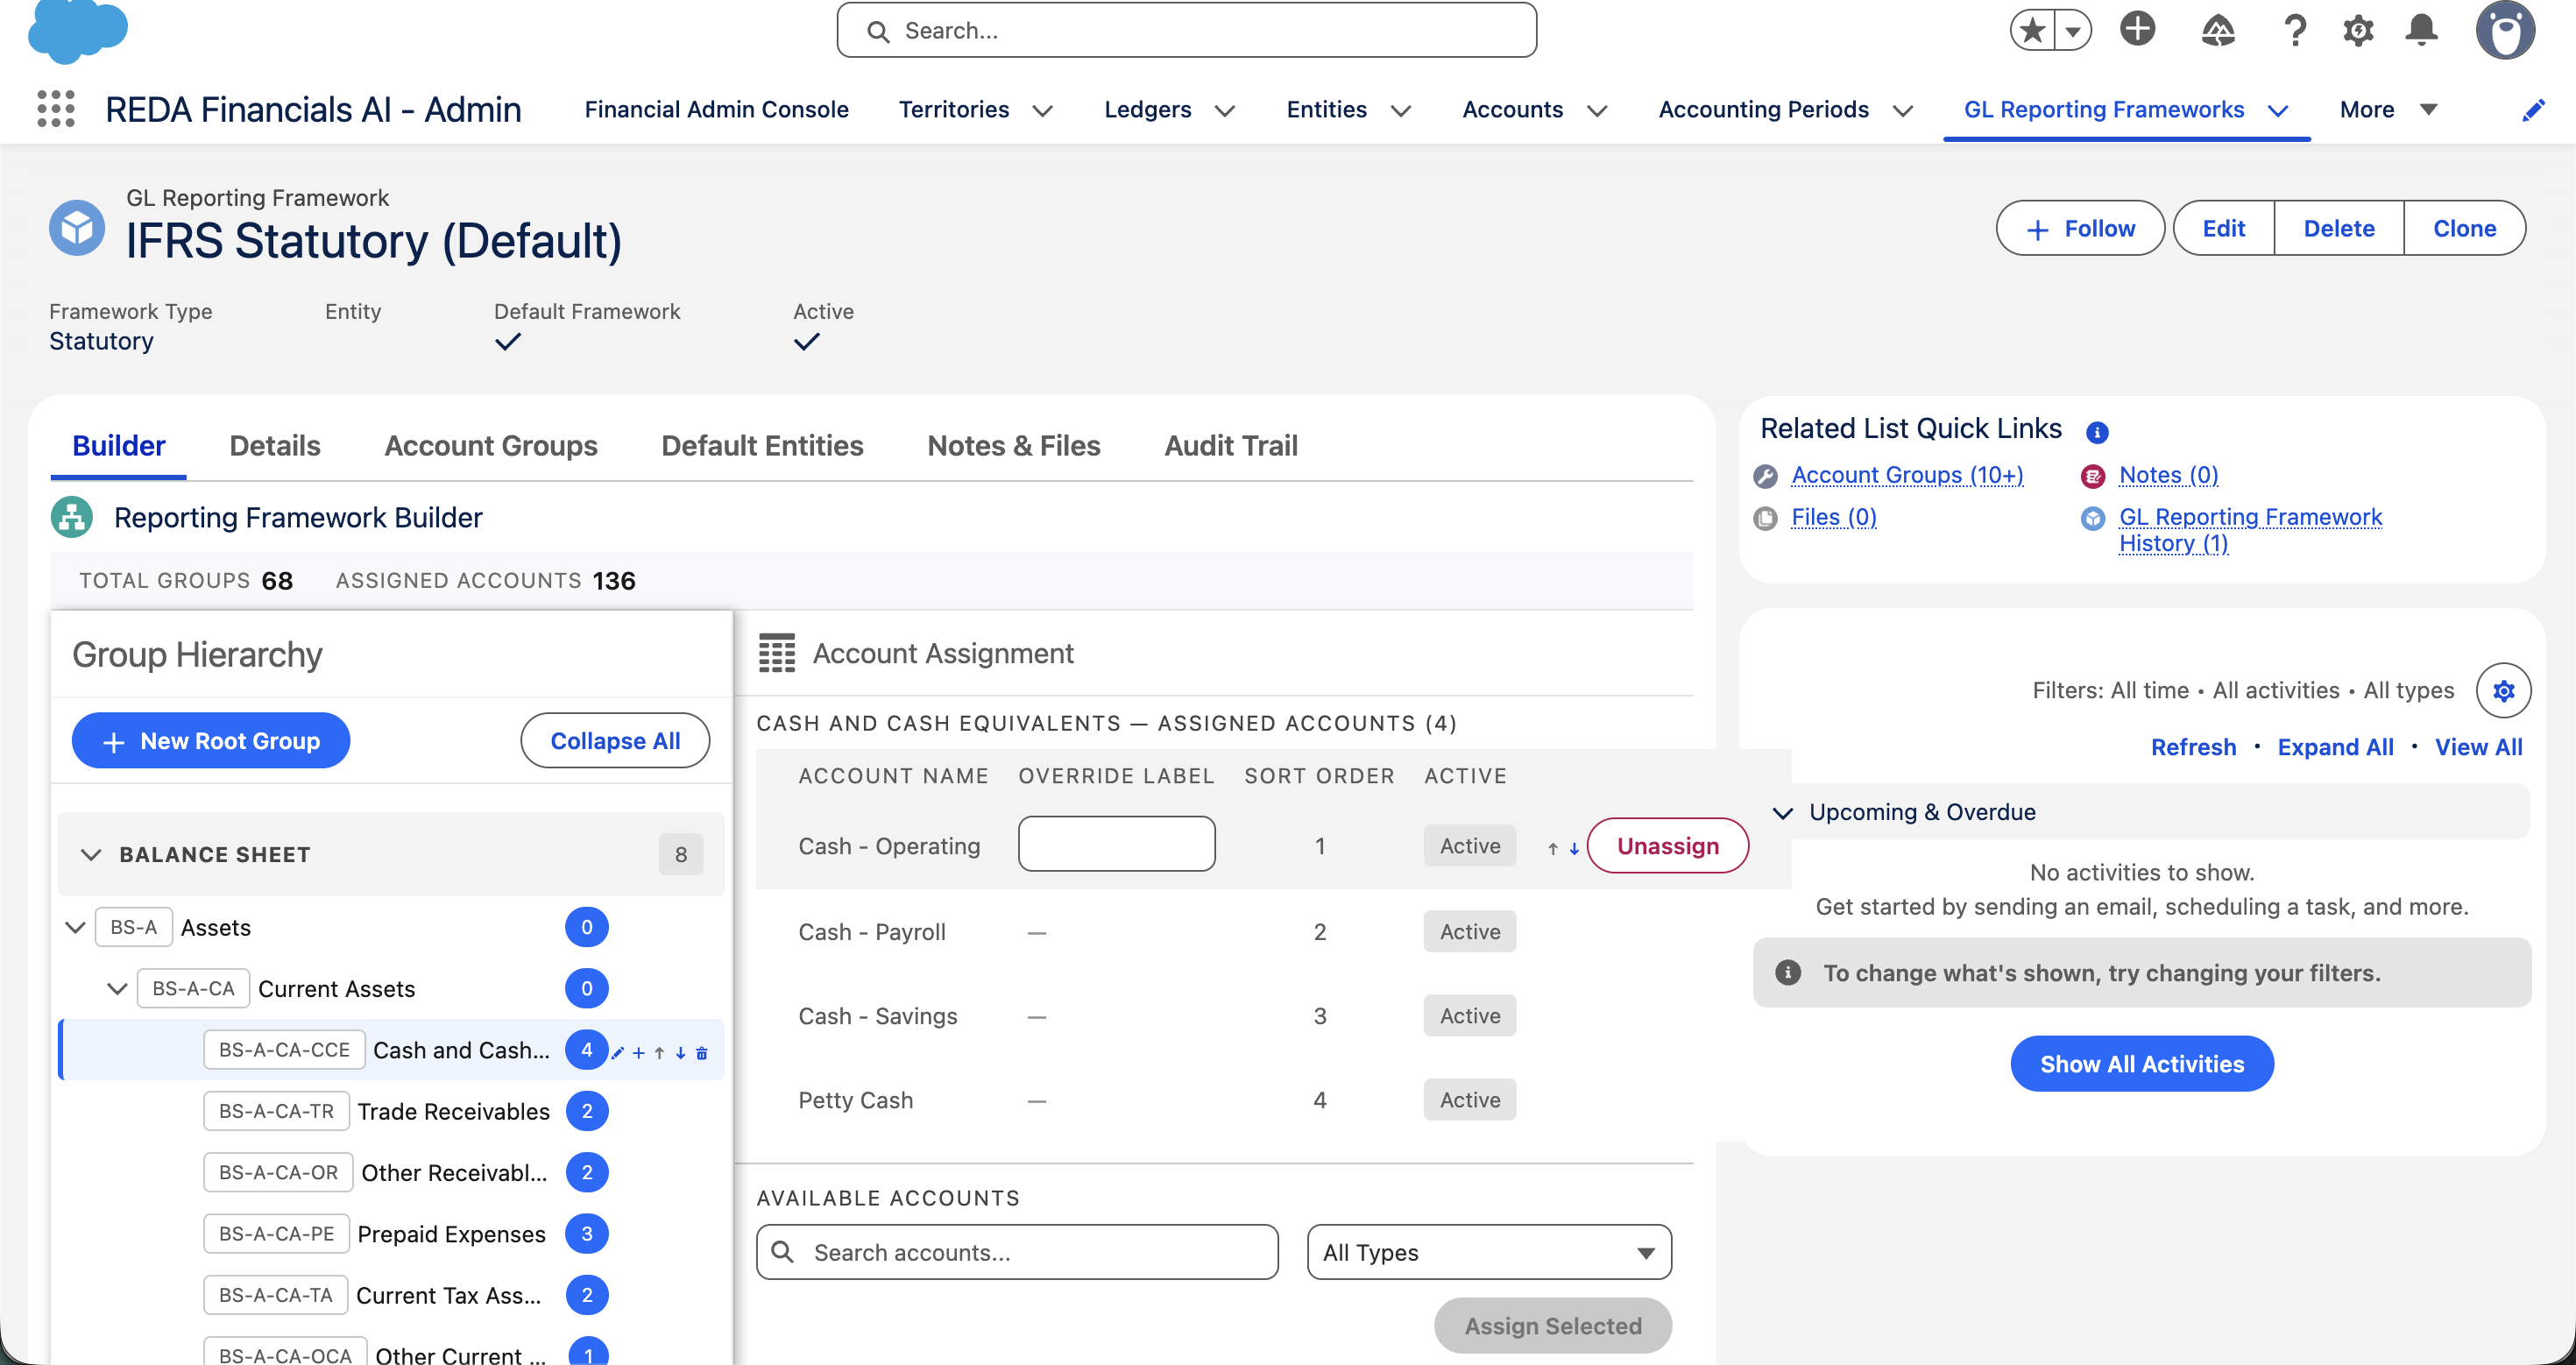Open the favorites list dropdown arrow
This screenshot has width=2576, height=1365.
2073,30
